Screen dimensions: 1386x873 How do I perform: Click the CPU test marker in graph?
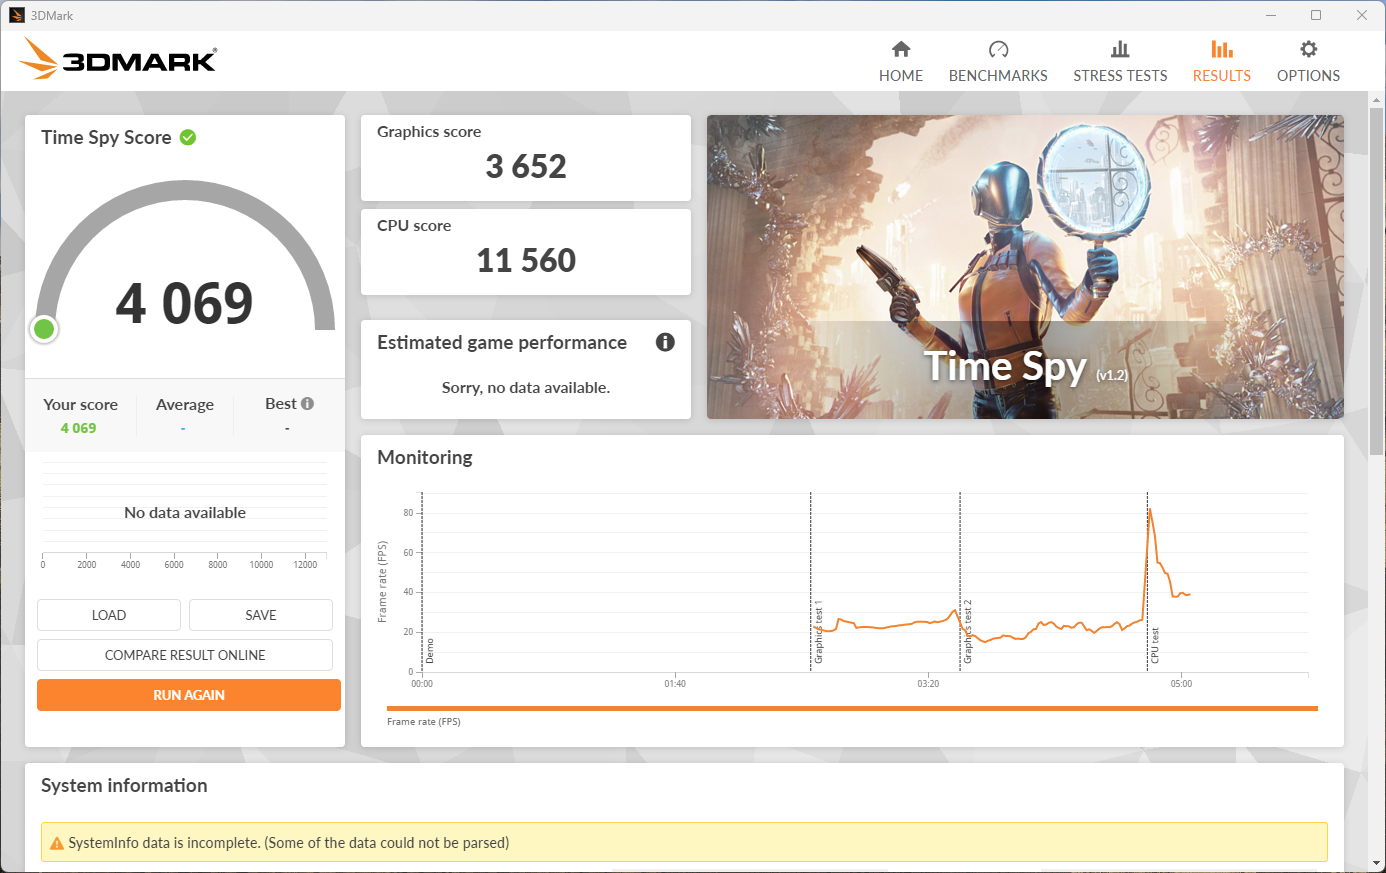[x=1154, y=645]
